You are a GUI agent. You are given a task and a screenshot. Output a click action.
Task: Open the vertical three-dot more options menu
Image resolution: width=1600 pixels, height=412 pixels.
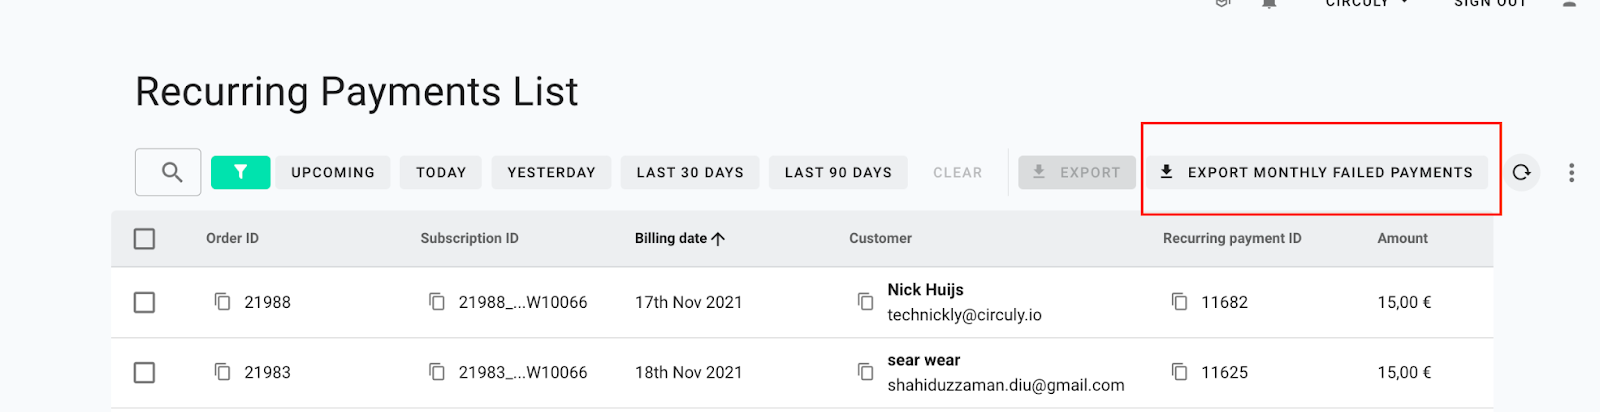click(x=1571, y=172)
